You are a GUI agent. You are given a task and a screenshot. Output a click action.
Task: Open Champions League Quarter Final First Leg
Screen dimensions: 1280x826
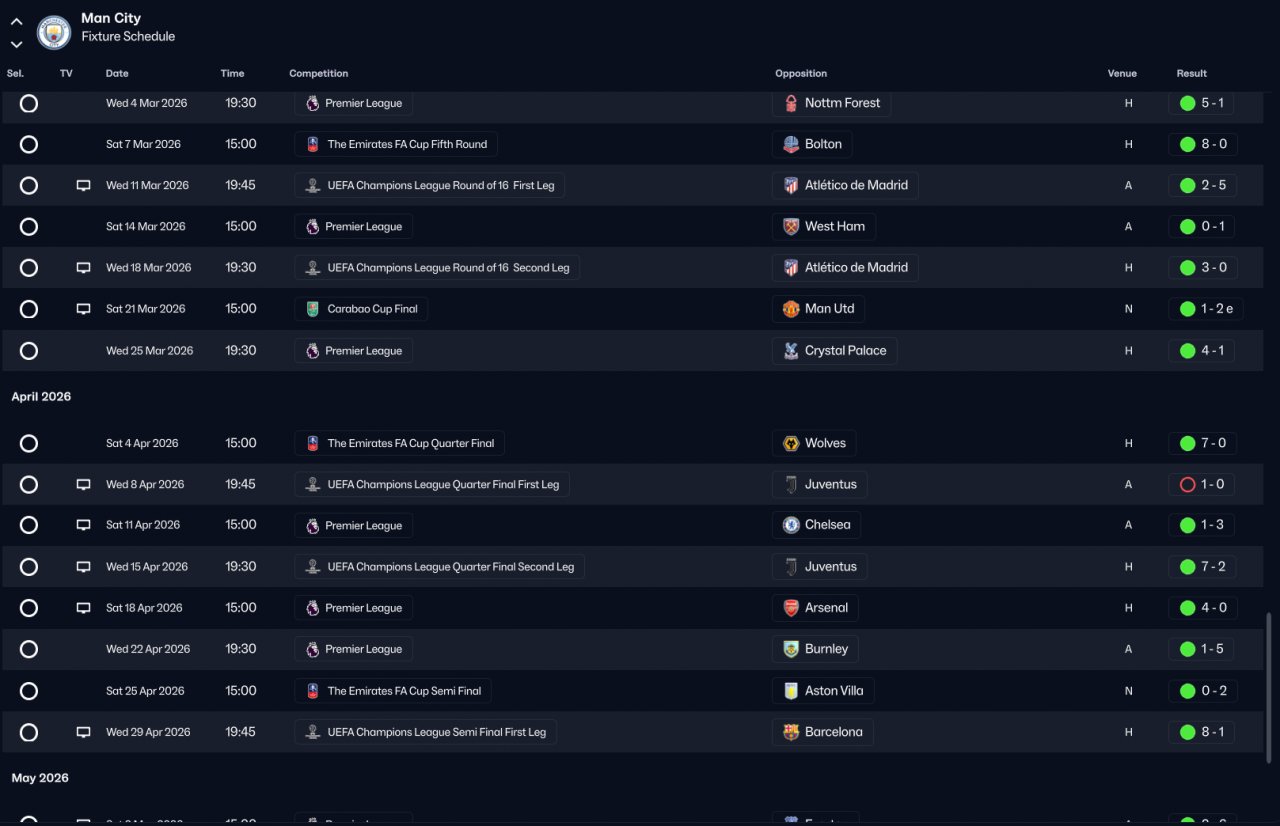coord(432,484)
